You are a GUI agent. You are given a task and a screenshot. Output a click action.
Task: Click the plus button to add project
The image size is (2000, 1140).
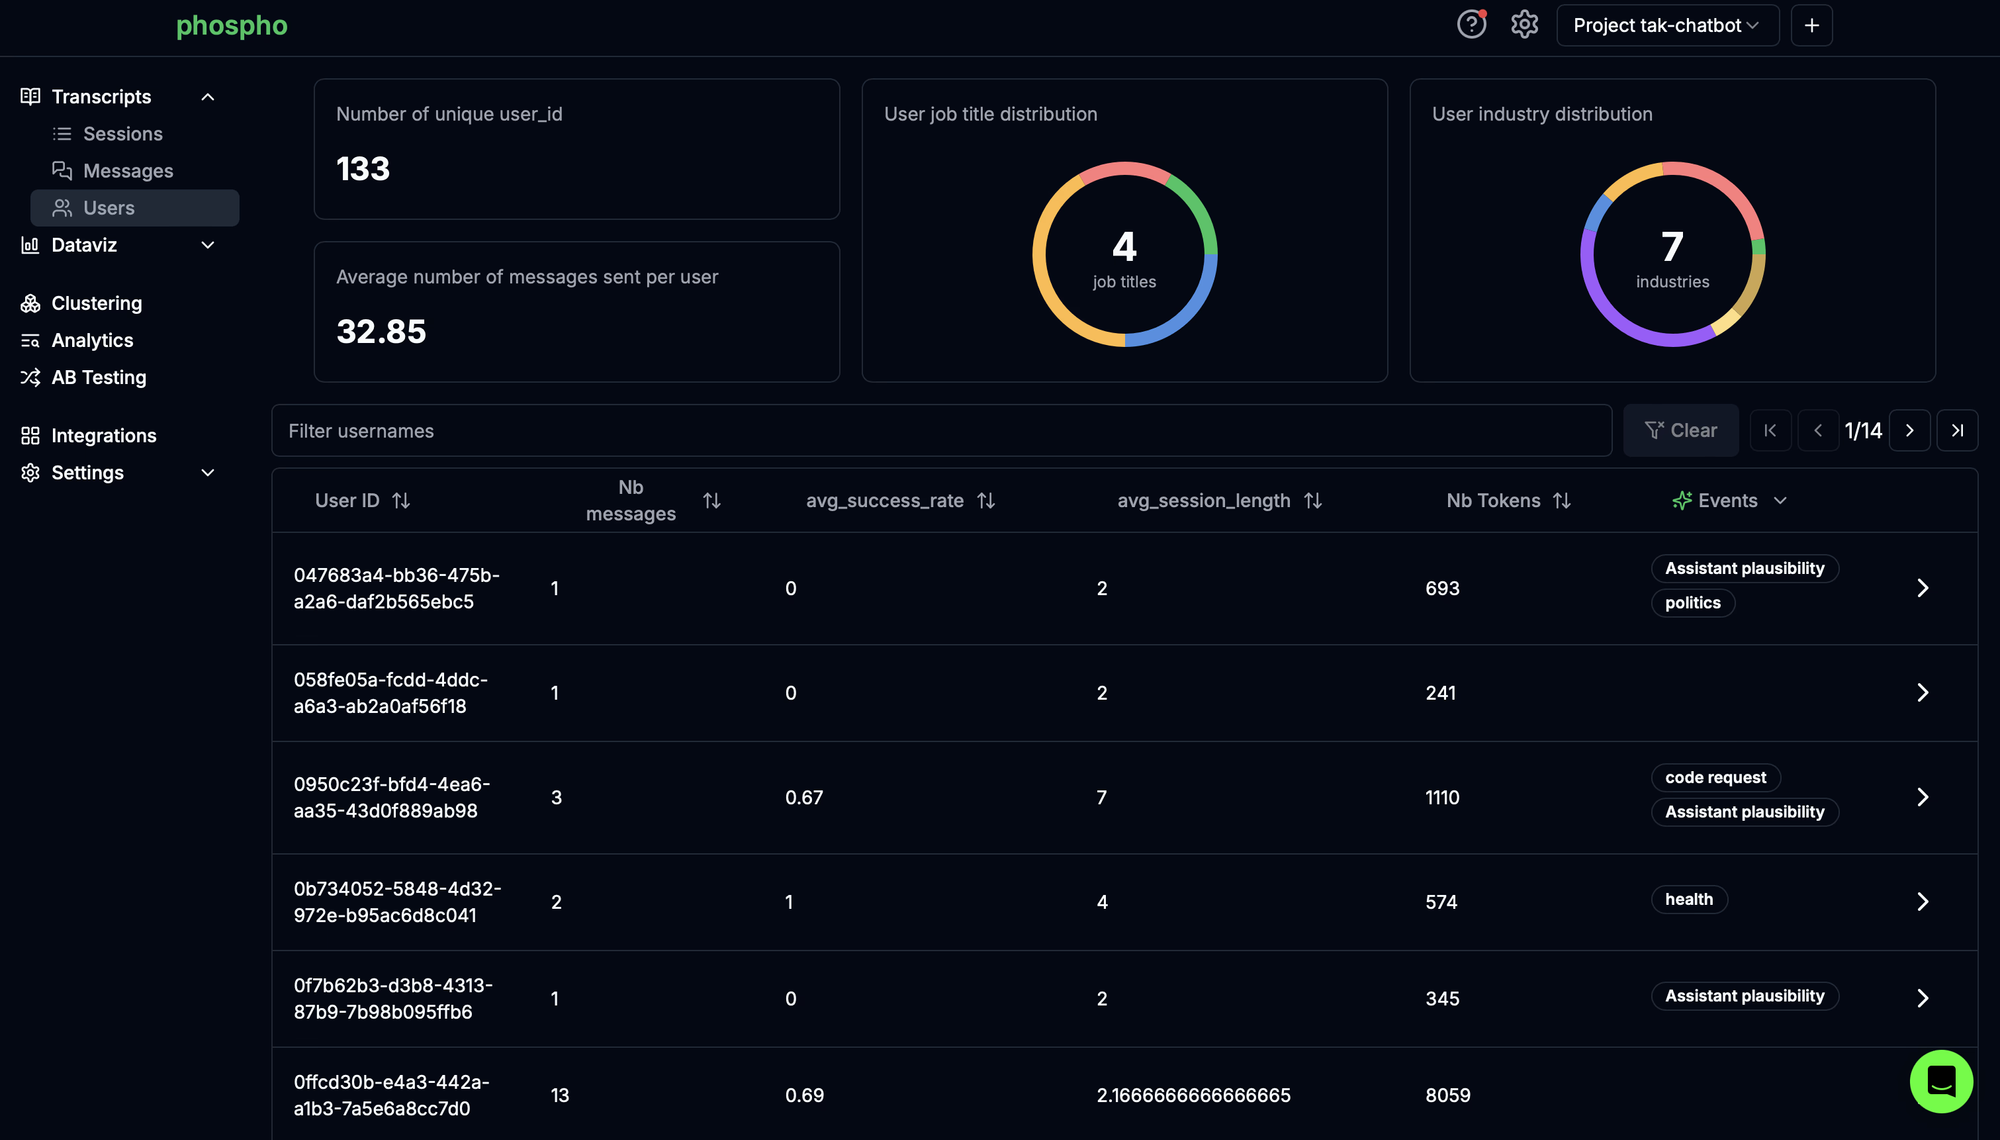click(1811, 26)
